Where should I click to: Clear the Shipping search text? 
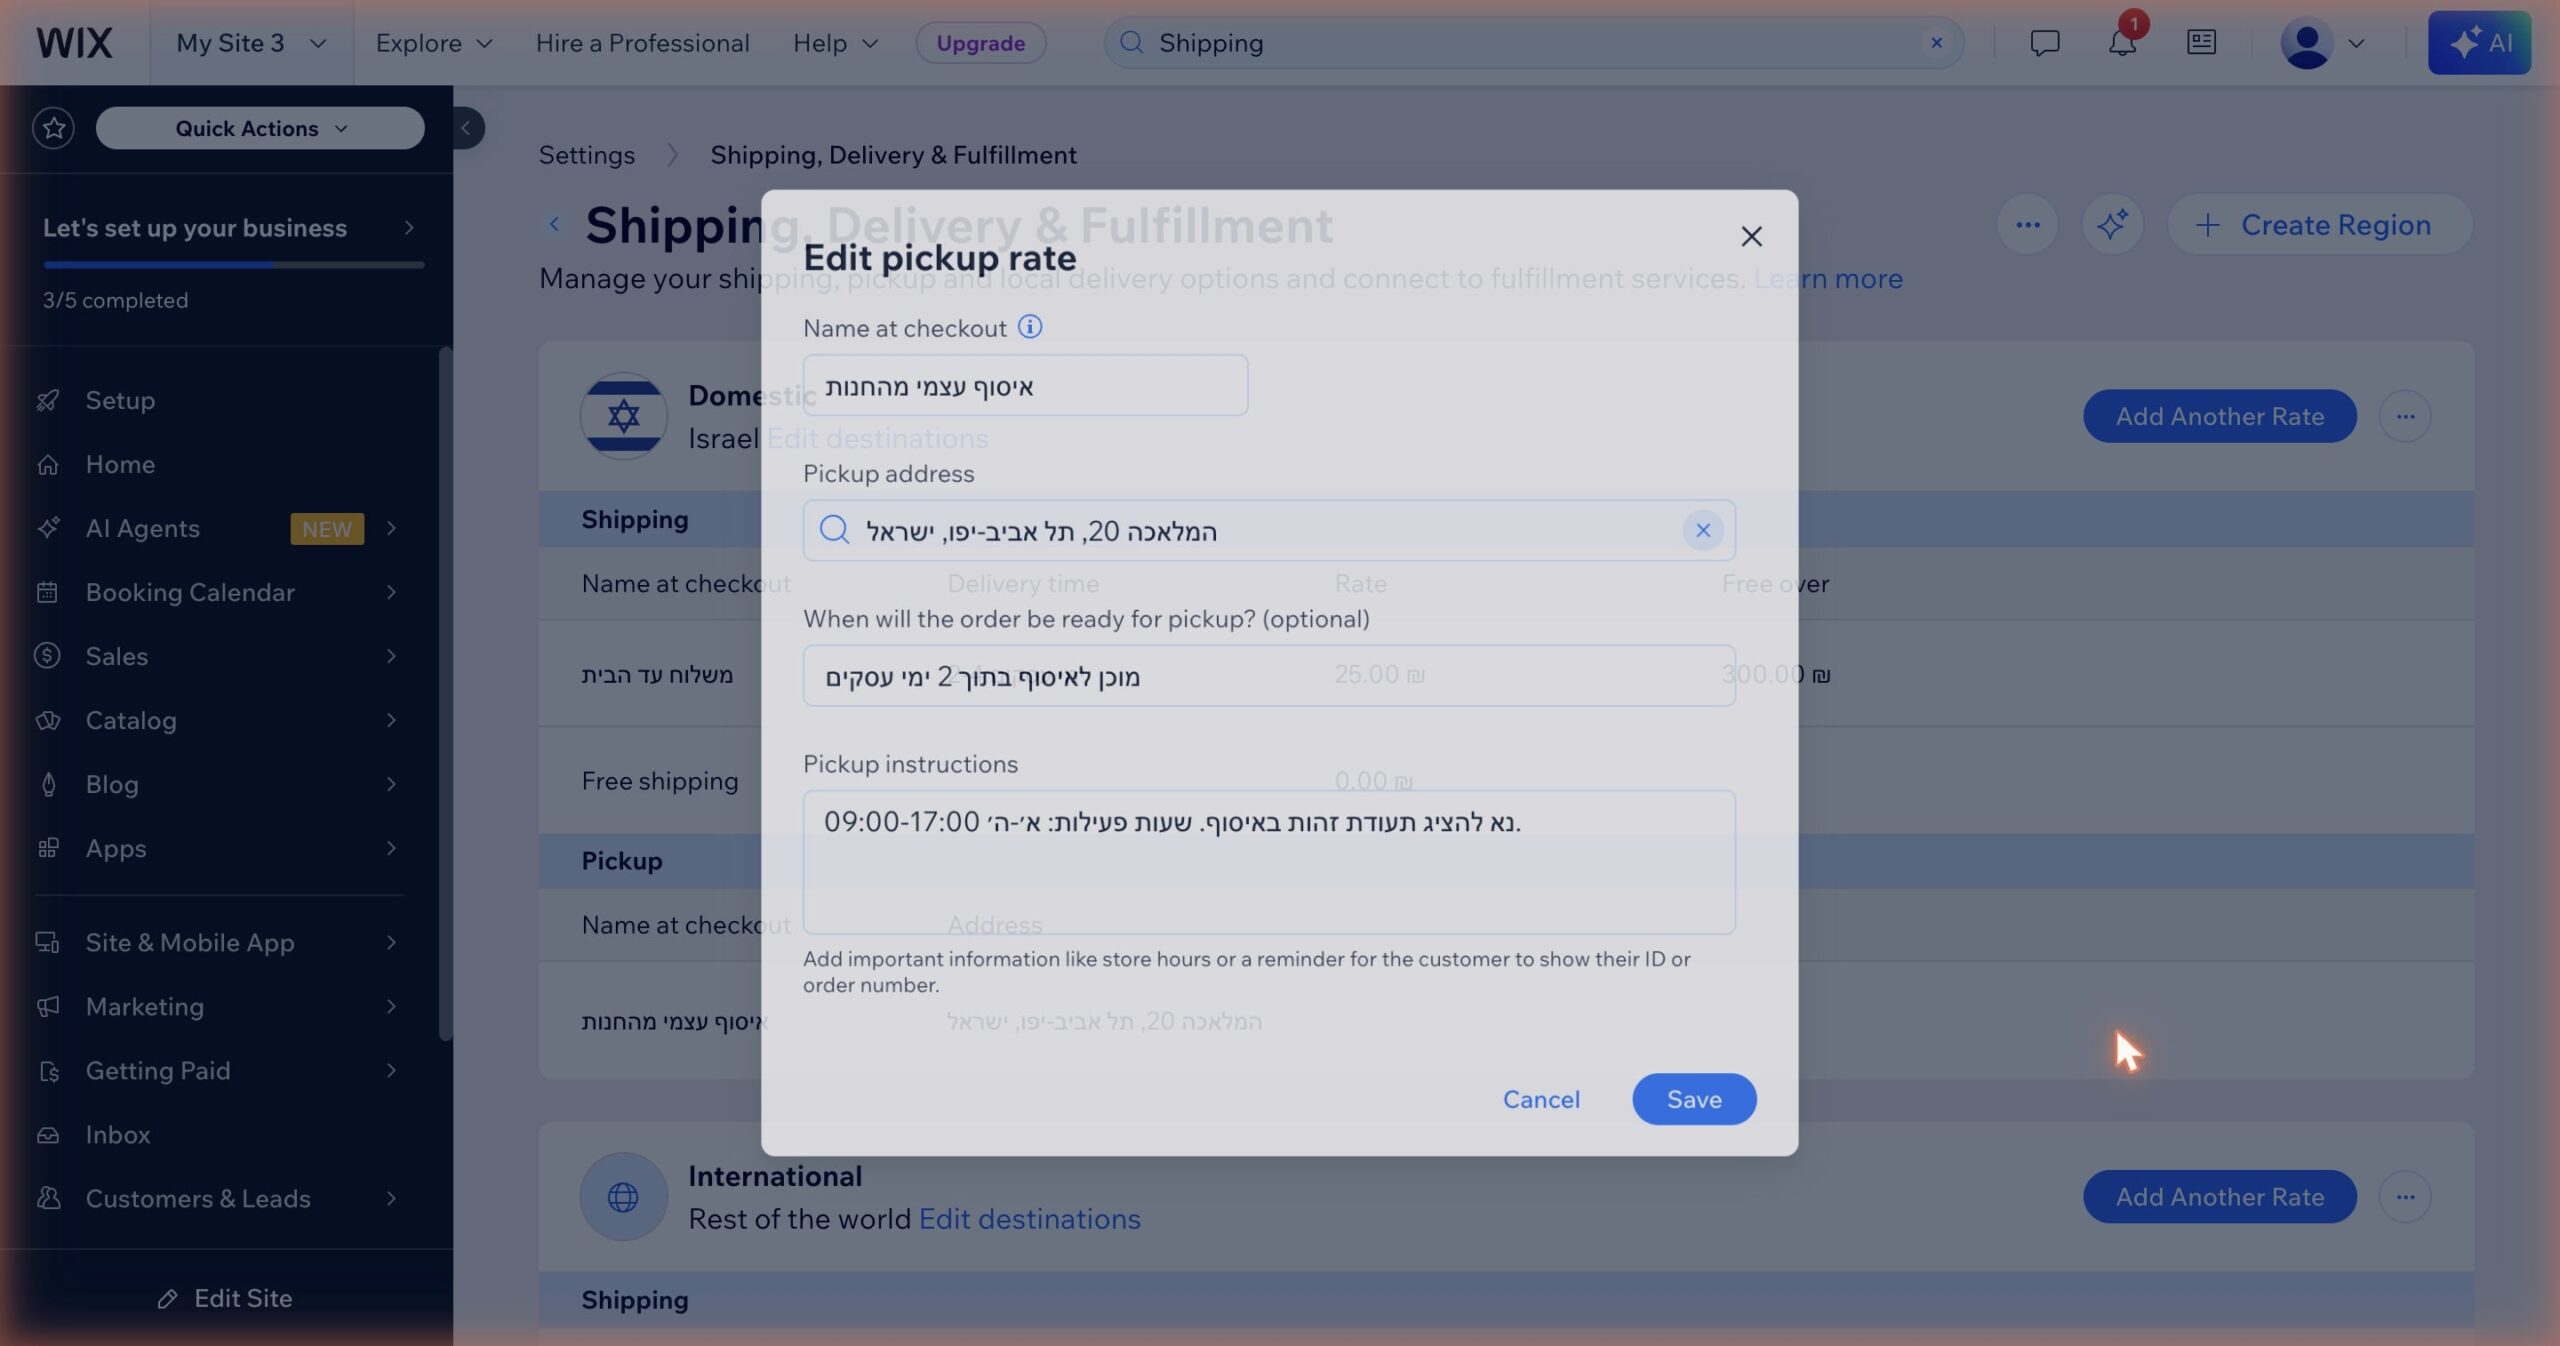pos(1936,43)
